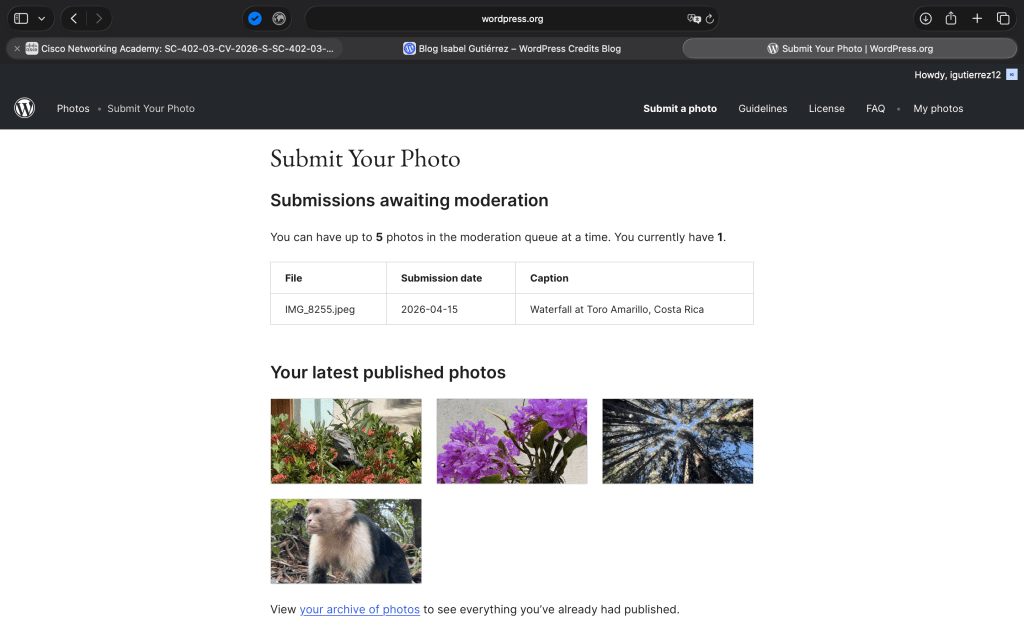
Task: Click the WordPress logo in the header
Action: tap(25, 108)
